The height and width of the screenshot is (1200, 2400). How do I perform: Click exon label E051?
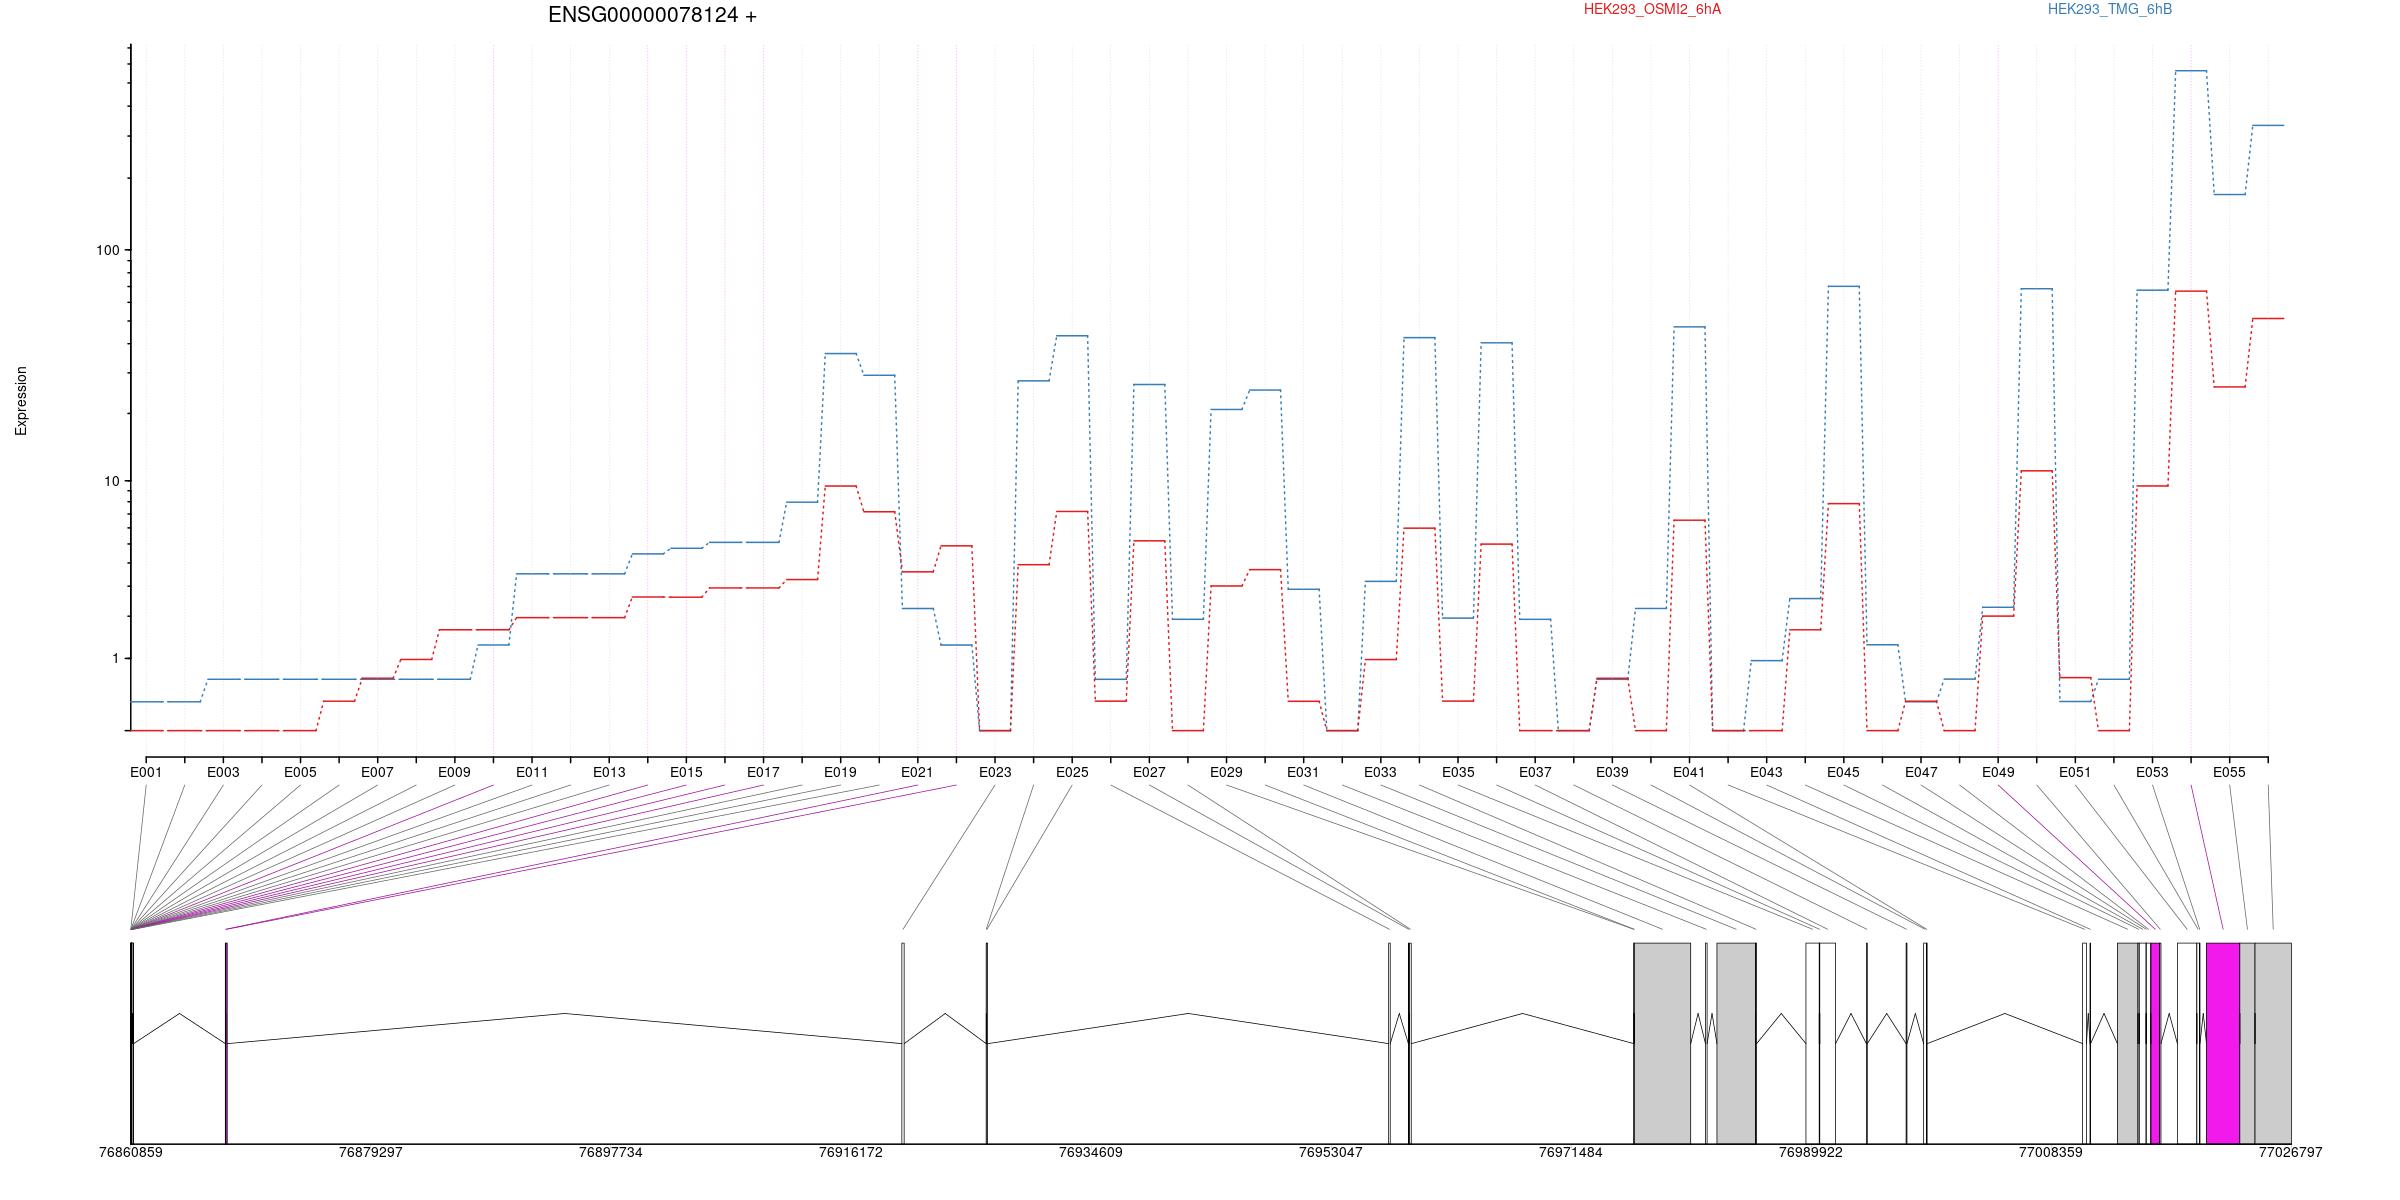click(x=2075, y=772)
